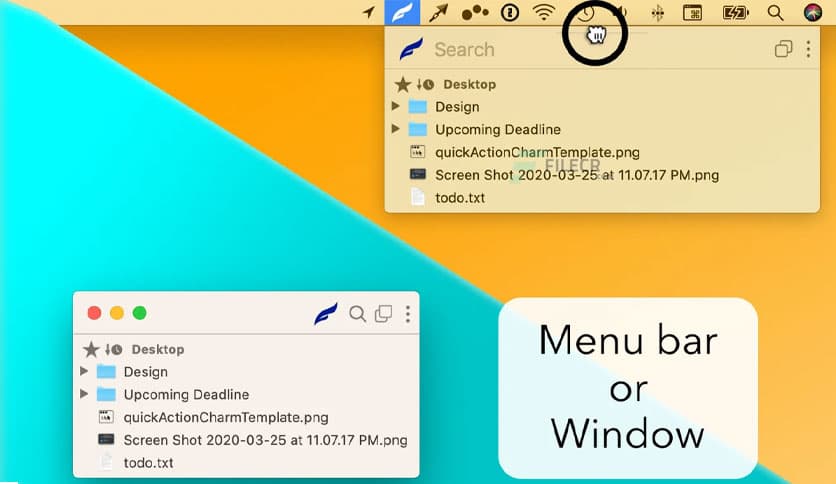
Task: Click the sort-by-recent icon in the window
Action: 114,349
